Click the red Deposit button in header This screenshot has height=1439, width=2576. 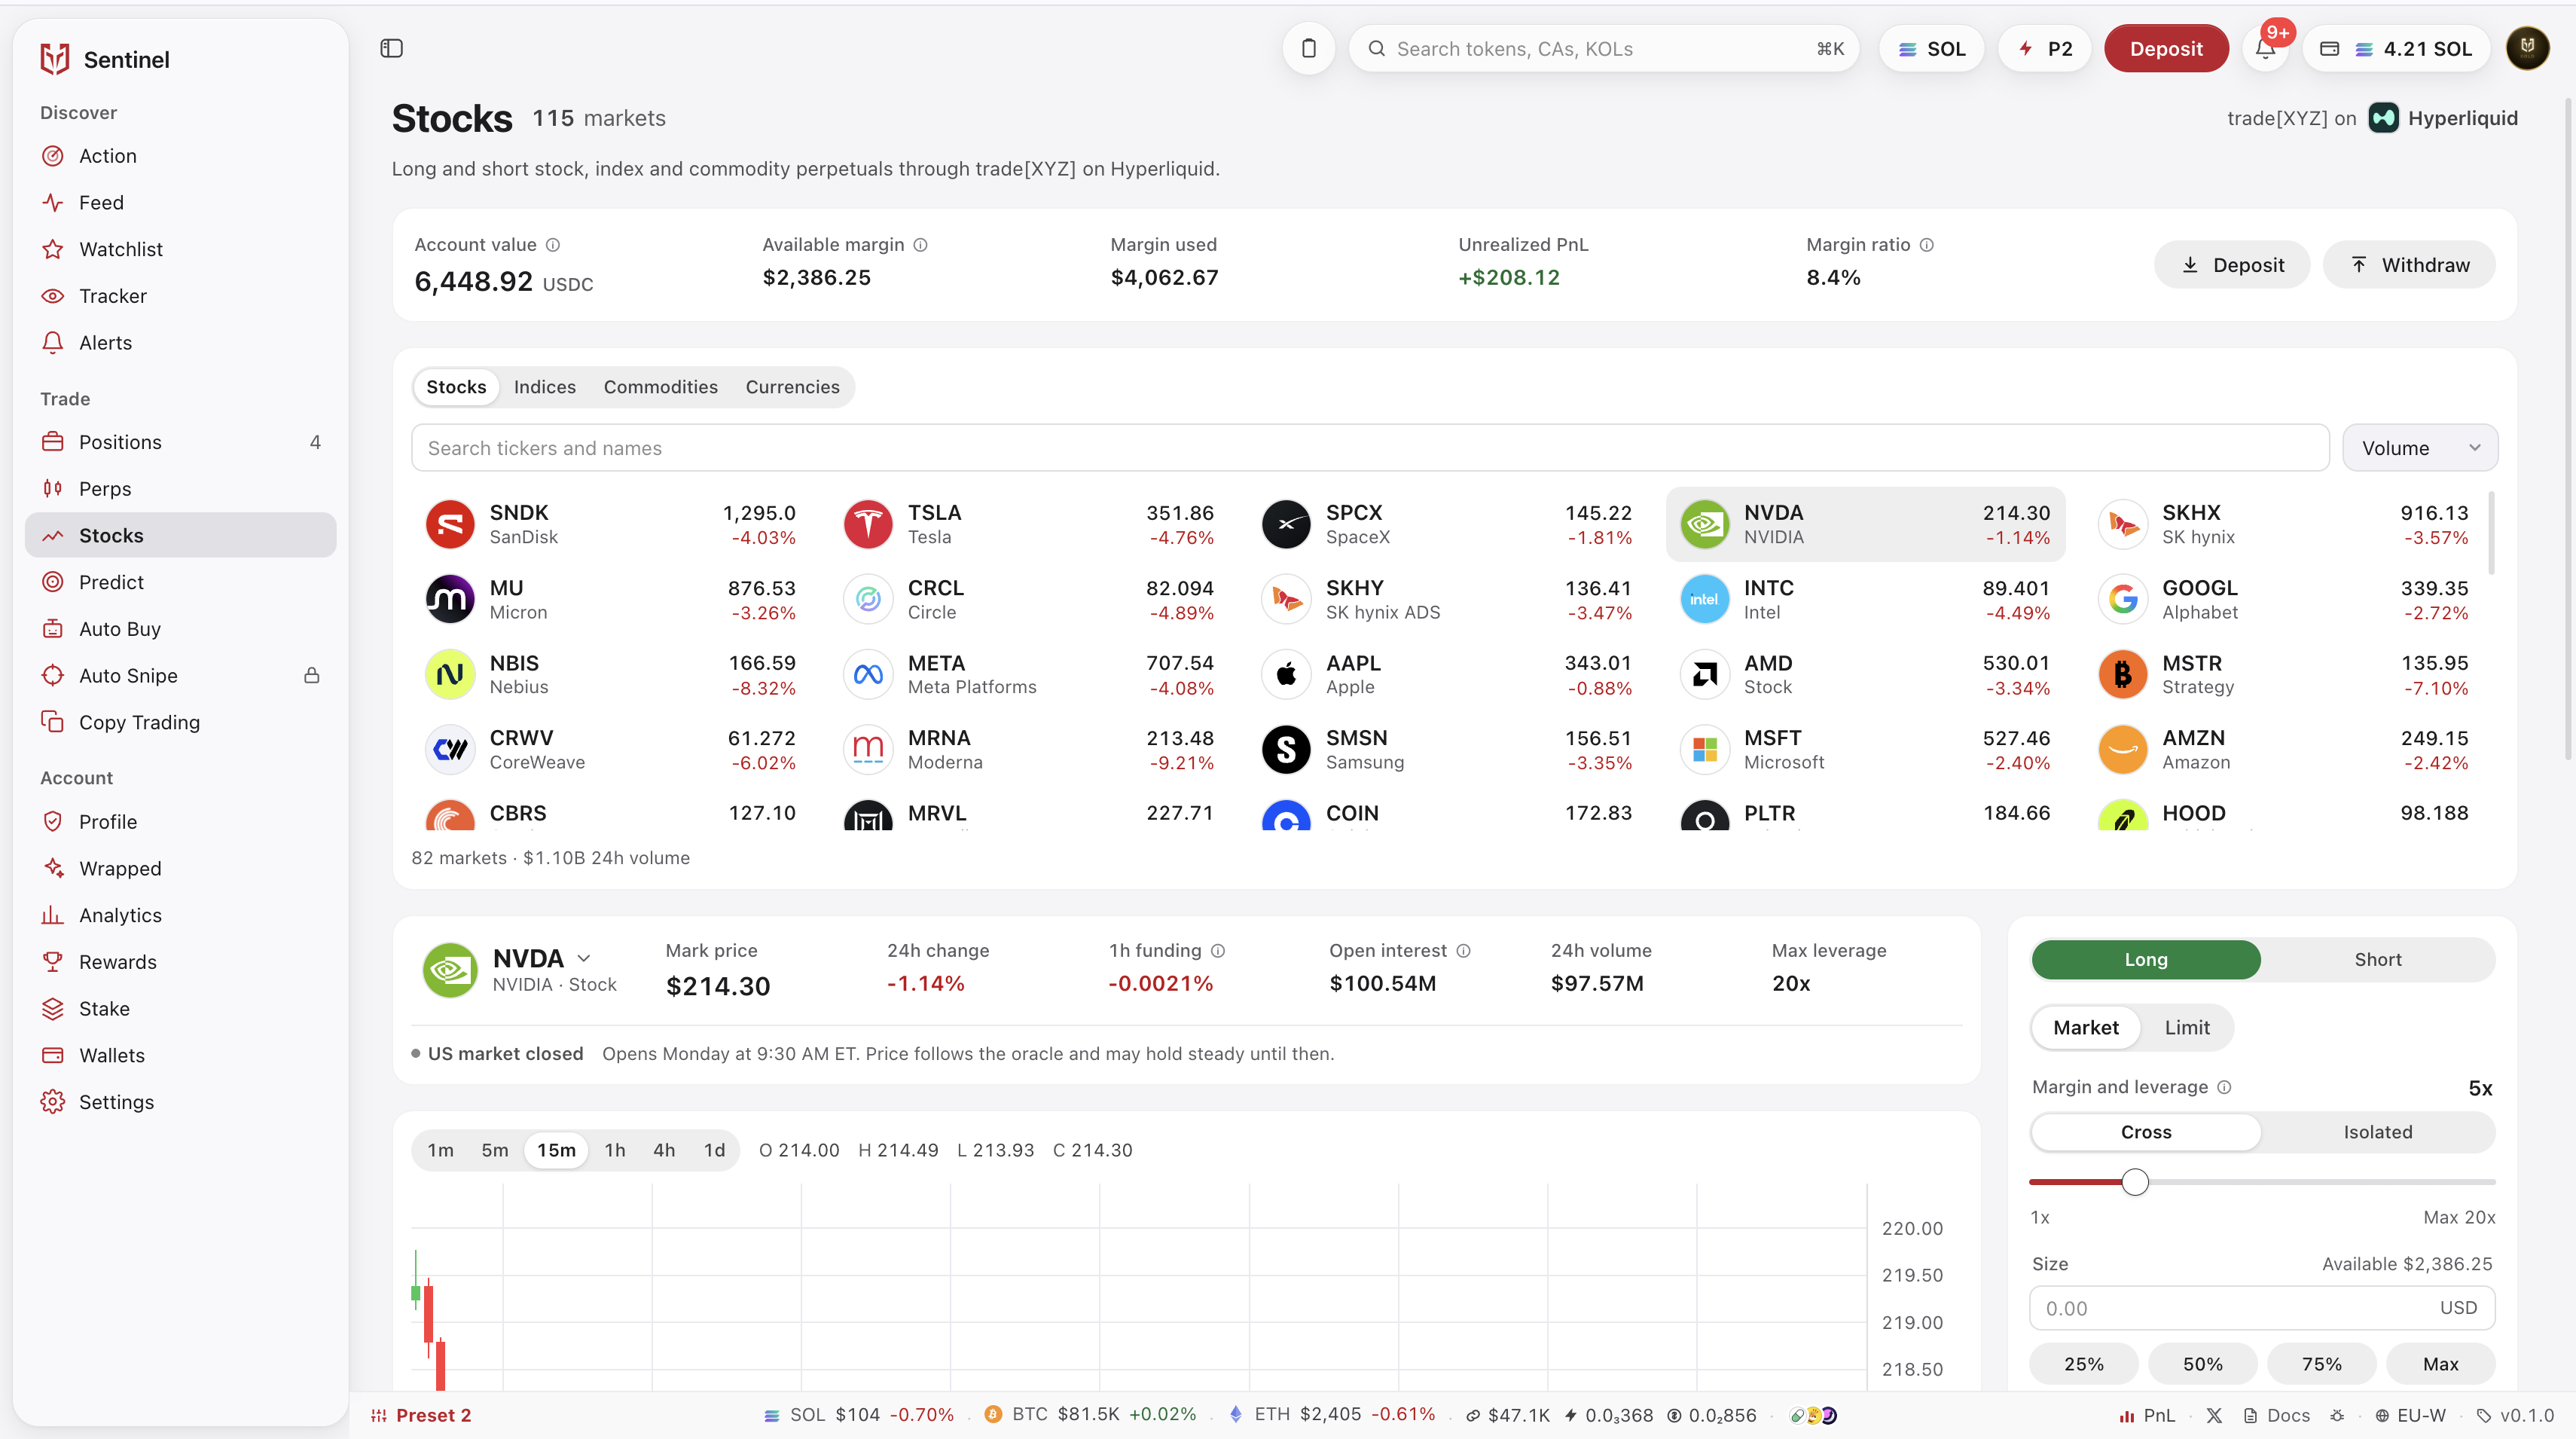pos(2166,48)
